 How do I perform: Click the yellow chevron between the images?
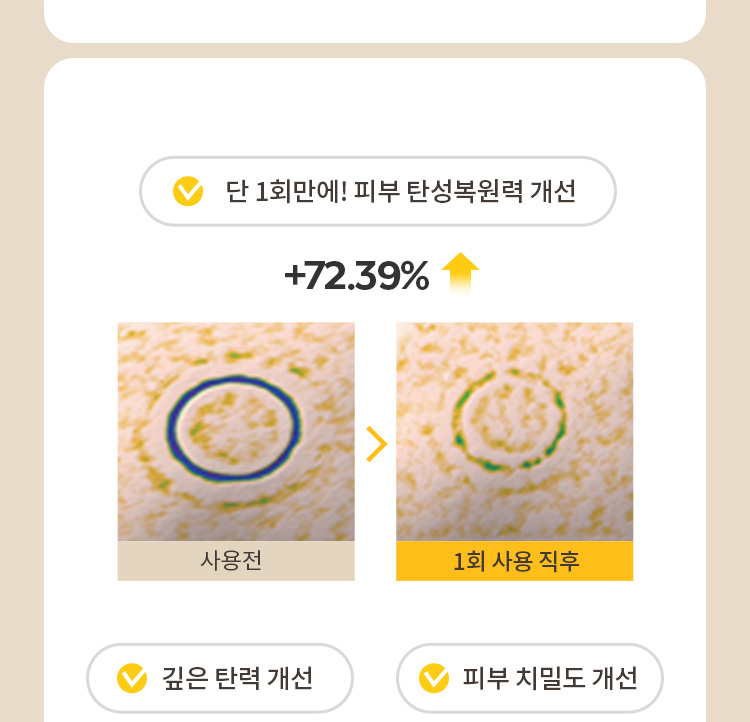[x=376, y=444]
